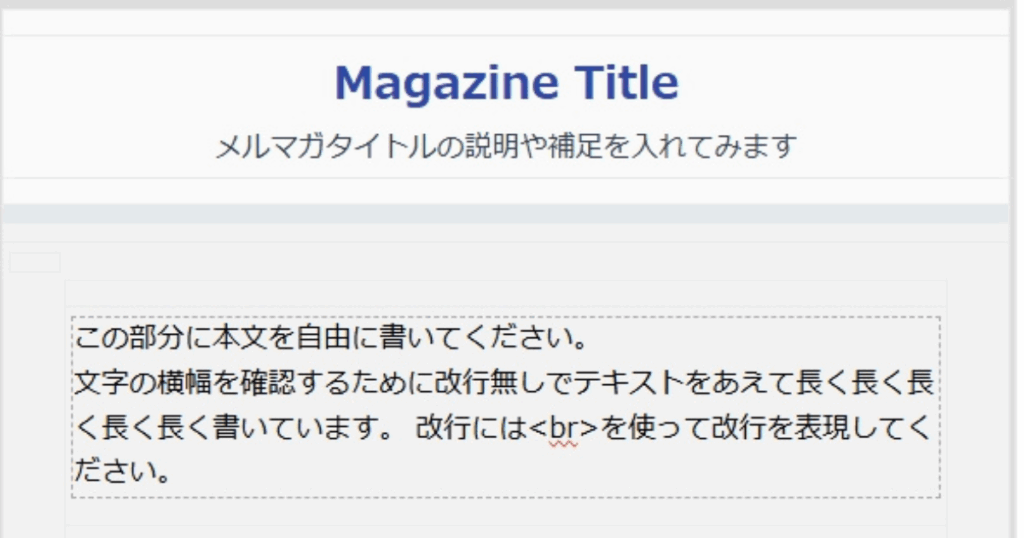Click the empty row above the dashed text box
Viewport: 1024px width, 538px height.
click(x=506, y=293)
